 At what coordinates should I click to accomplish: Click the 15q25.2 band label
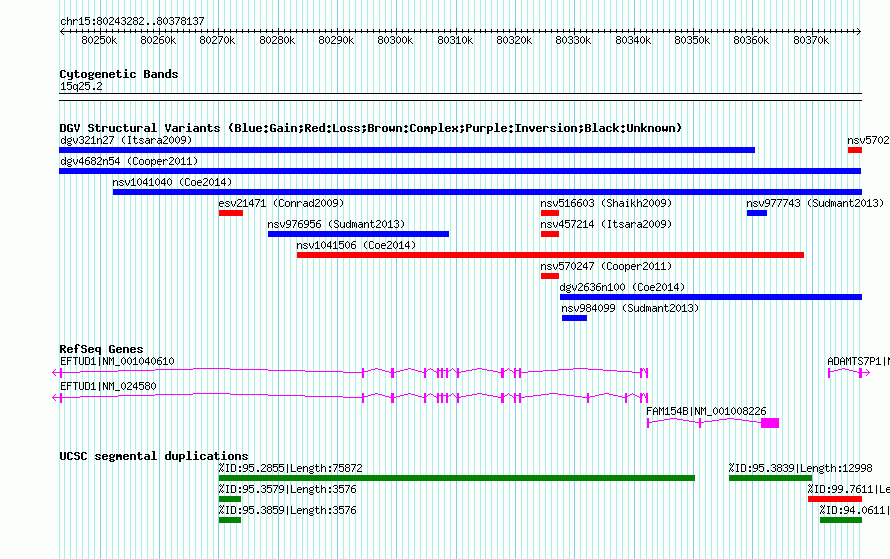click(x=81, y=86)
